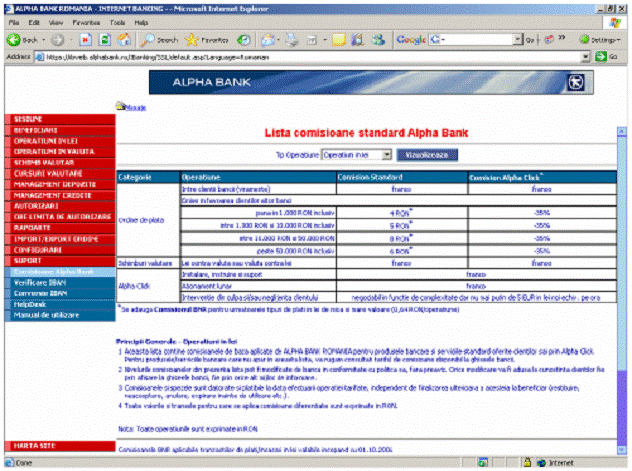Expand the Google search box dropdown
This screenshot has width=632, height=471.
coord(518,39)
